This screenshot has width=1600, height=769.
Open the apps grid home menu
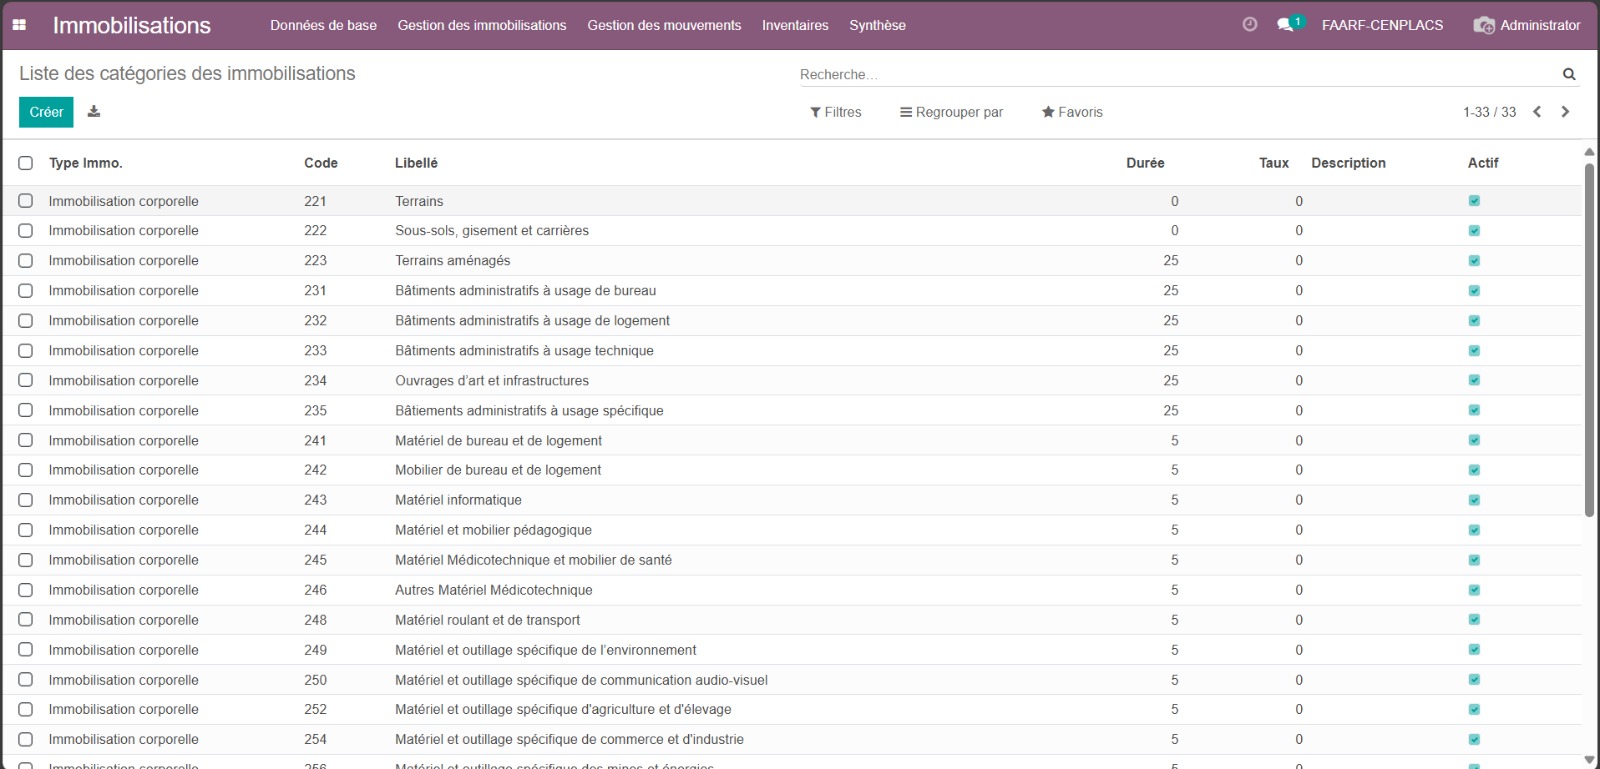coord(19,25)
